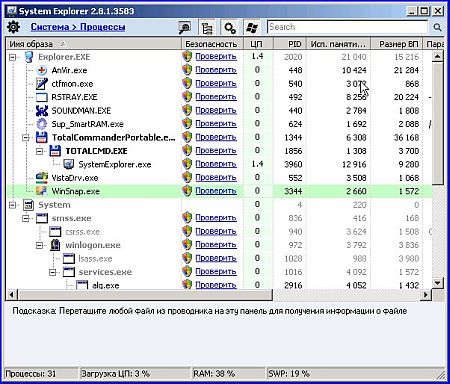The image size is (450, 384).
Task: Click Проверить link for ctfmon.exe
Action: [216, 83]
